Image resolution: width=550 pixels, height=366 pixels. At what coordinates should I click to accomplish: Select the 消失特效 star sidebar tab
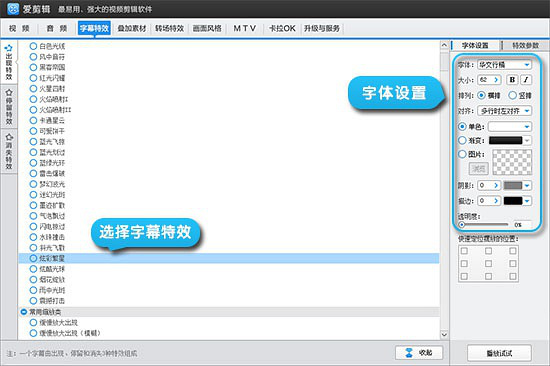[9, 152]
